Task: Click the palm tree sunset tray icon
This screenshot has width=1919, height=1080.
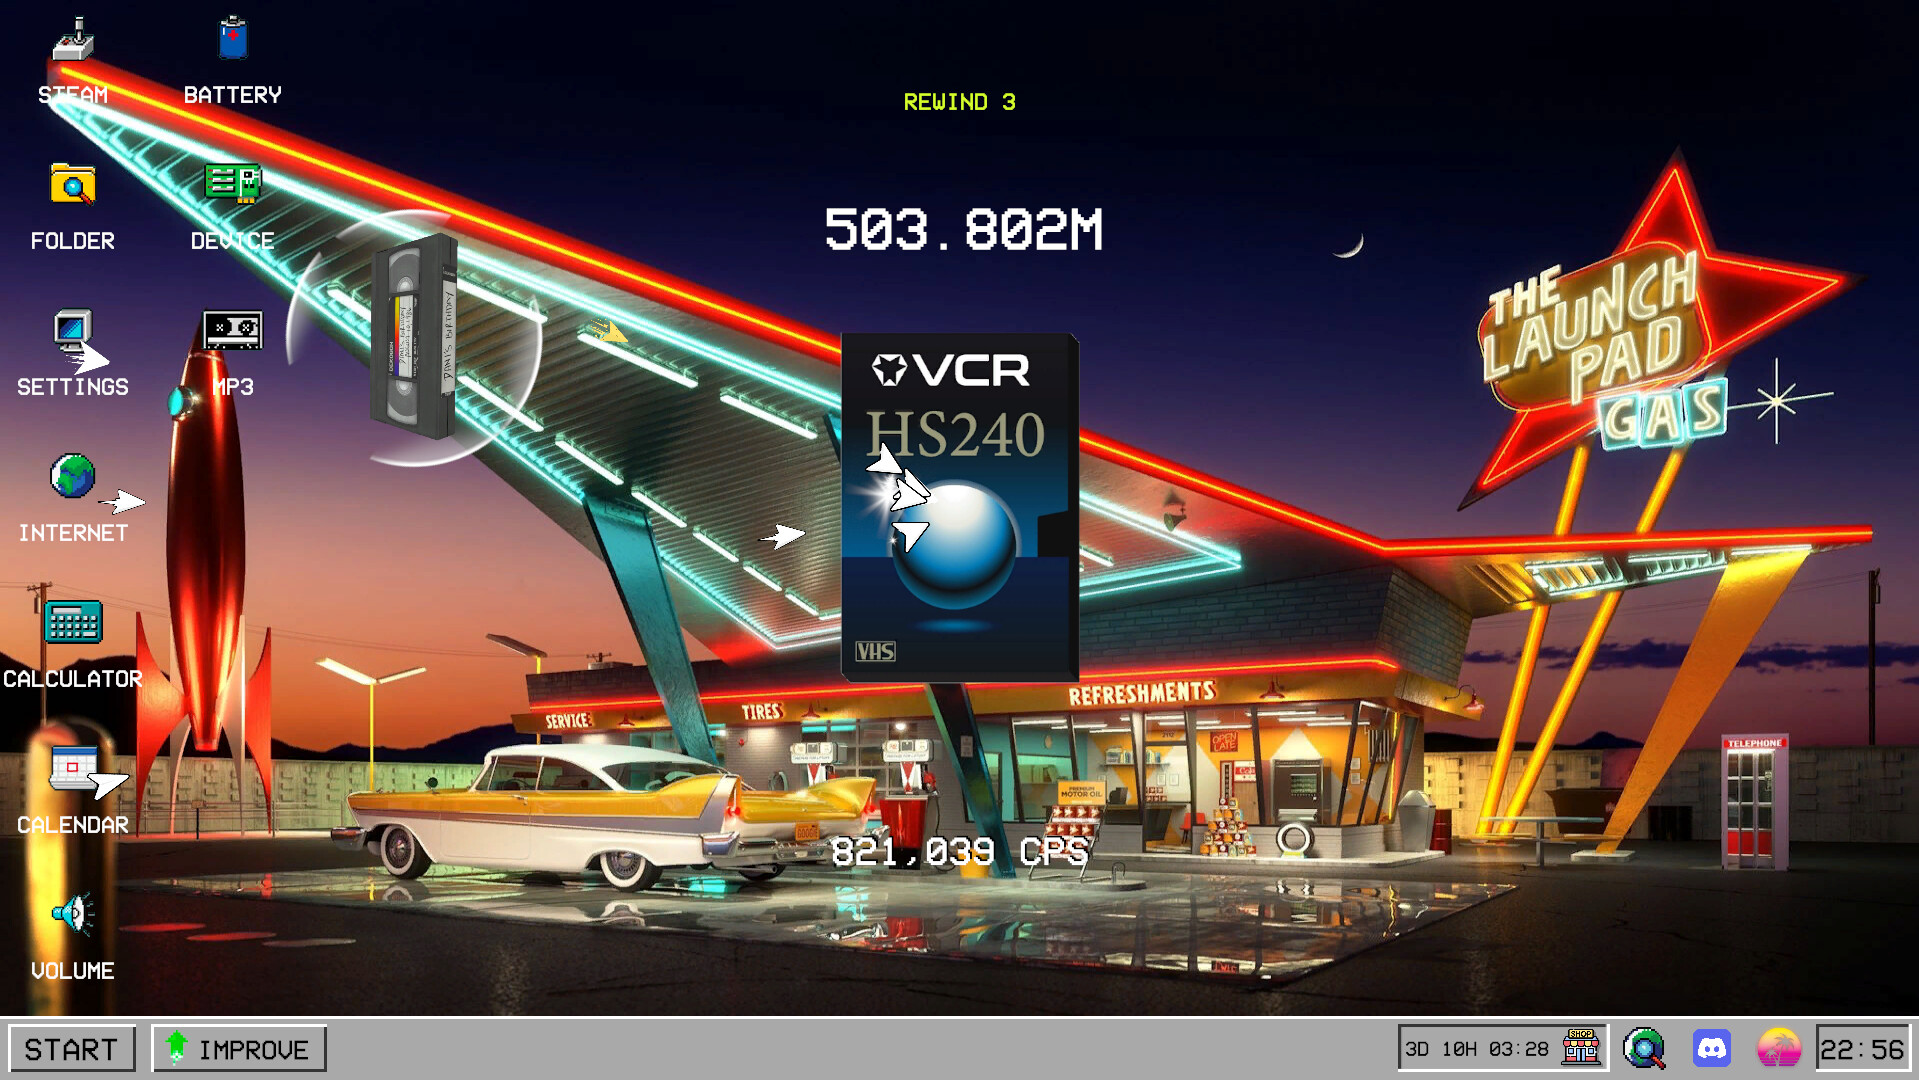Action: point(1781,1048)
